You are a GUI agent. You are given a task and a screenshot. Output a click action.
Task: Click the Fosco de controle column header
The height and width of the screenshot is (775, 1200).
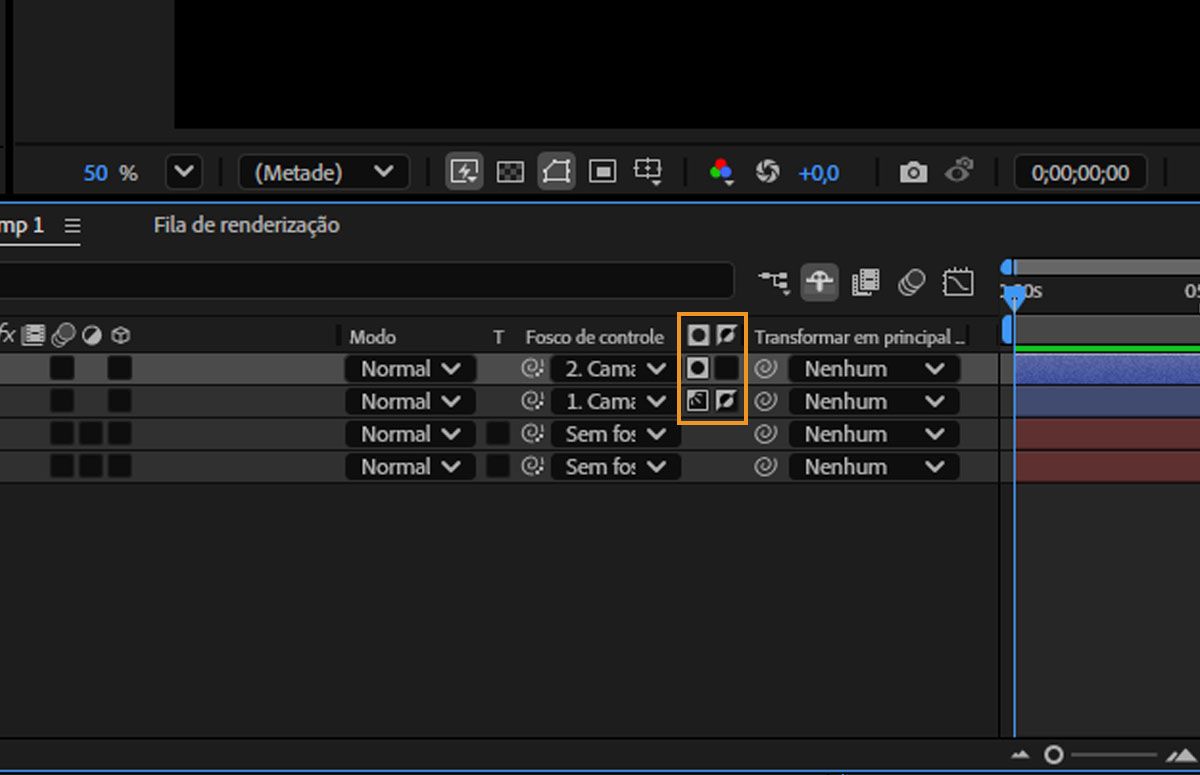(x=594, y=337)
